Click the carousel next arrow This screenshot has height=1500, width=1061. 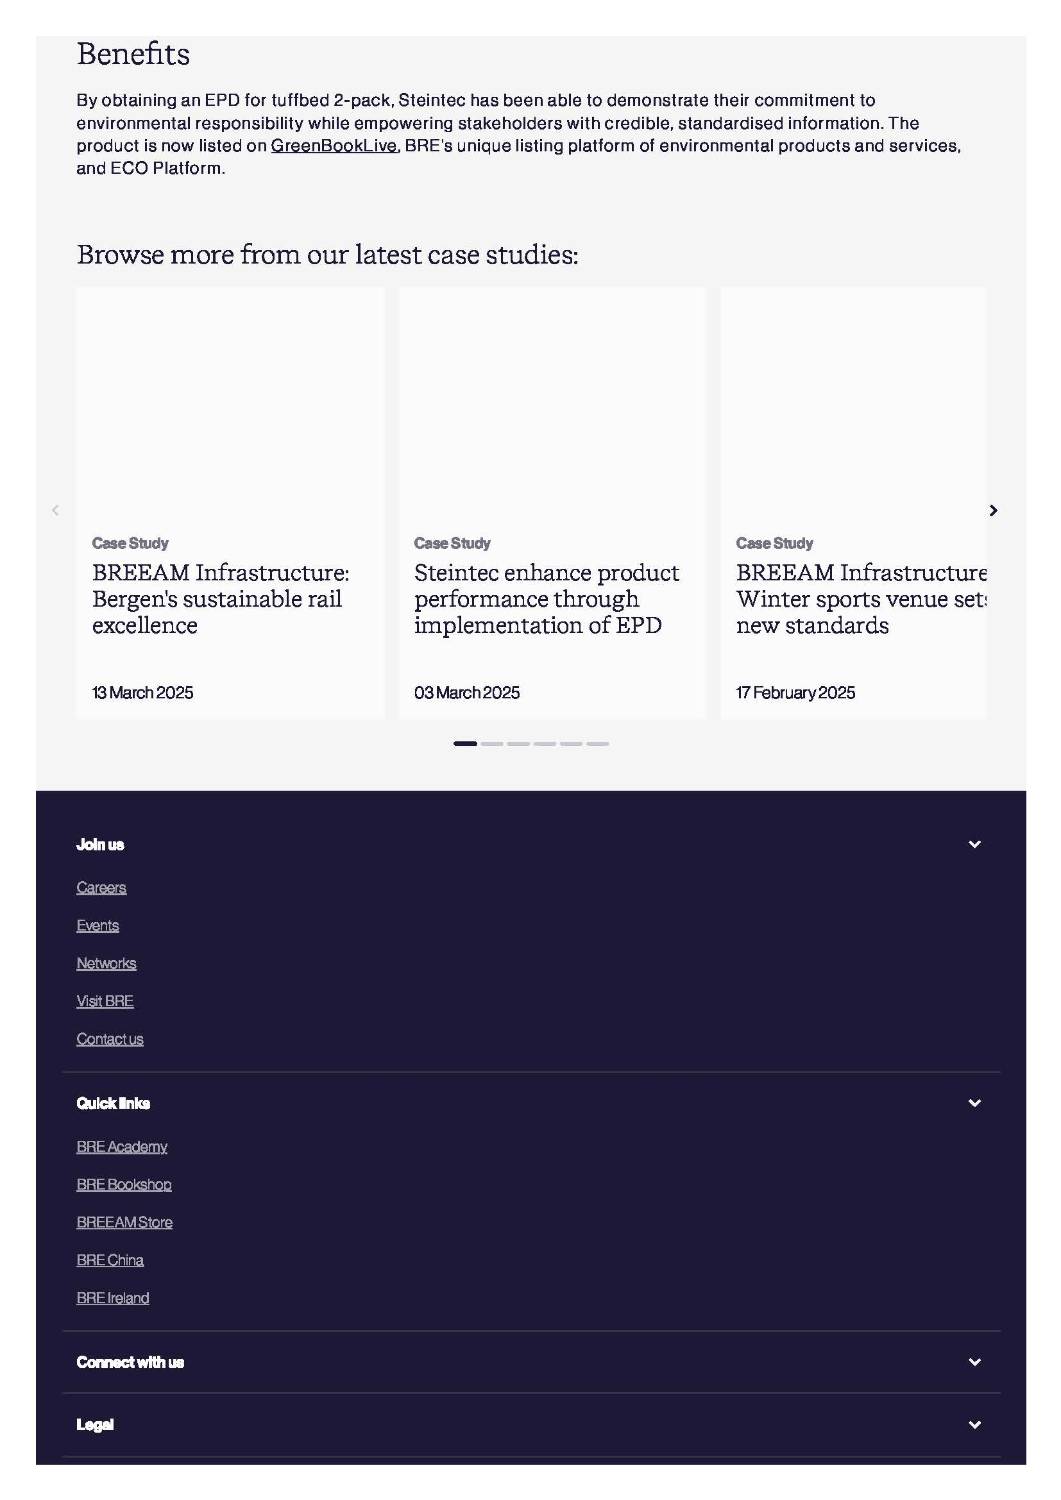(993, 510)
